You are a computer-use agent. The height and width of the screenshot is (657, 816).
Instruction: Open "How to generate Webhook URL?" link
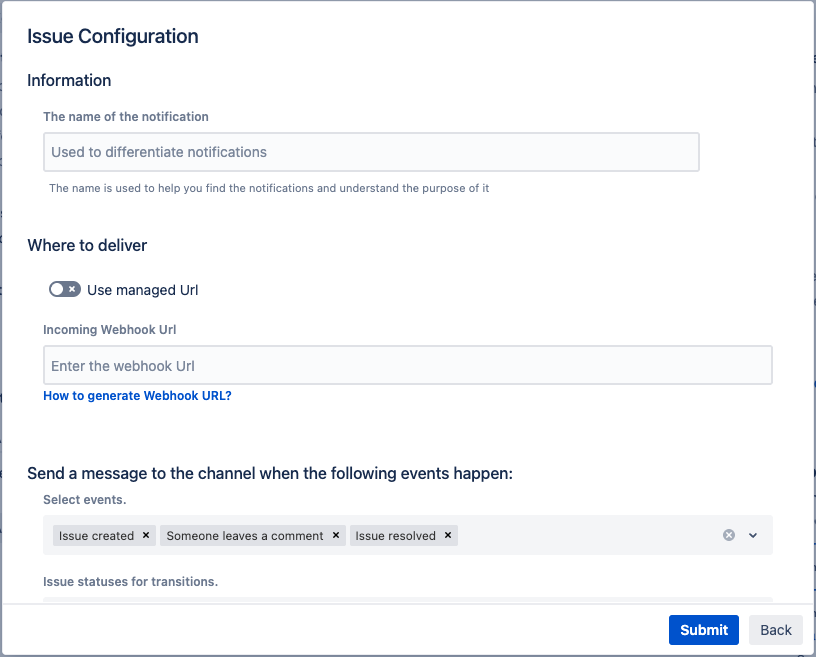(137, 396)
